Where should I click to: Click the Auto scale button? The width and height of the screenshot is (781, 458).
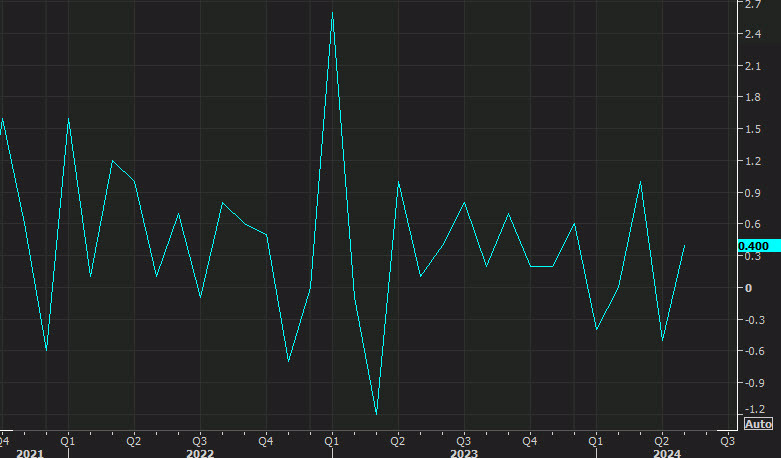pos(758,423)
